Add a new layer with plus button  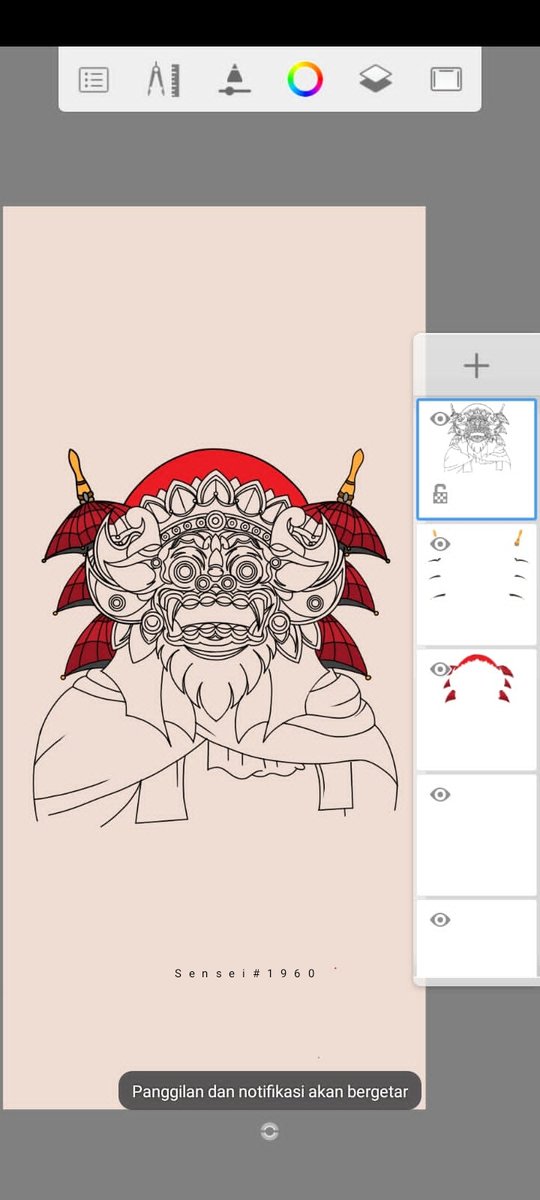477,365
